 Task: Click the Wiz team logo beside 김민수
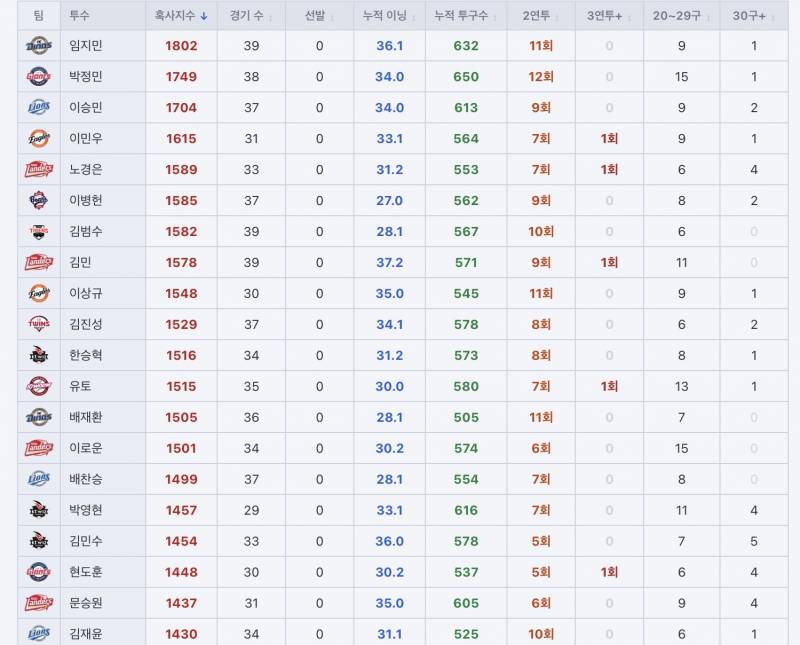pyautogui.click(x=39, y=541)
